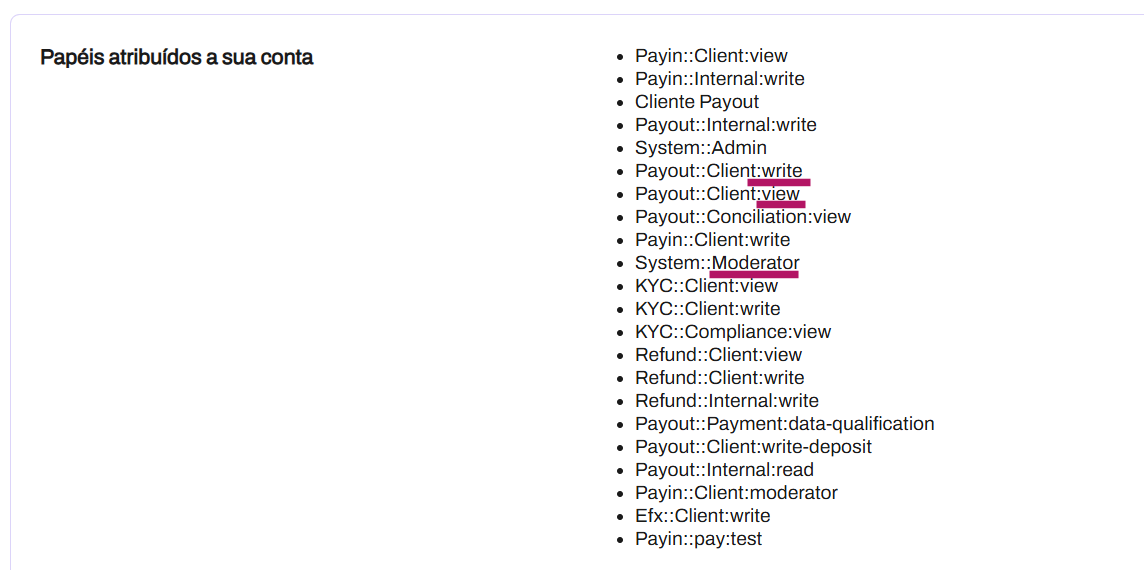The width and height of the screenshot is (1144, 570).
Task: Click the KYC::Client:view entry
Action: point(707,286)
